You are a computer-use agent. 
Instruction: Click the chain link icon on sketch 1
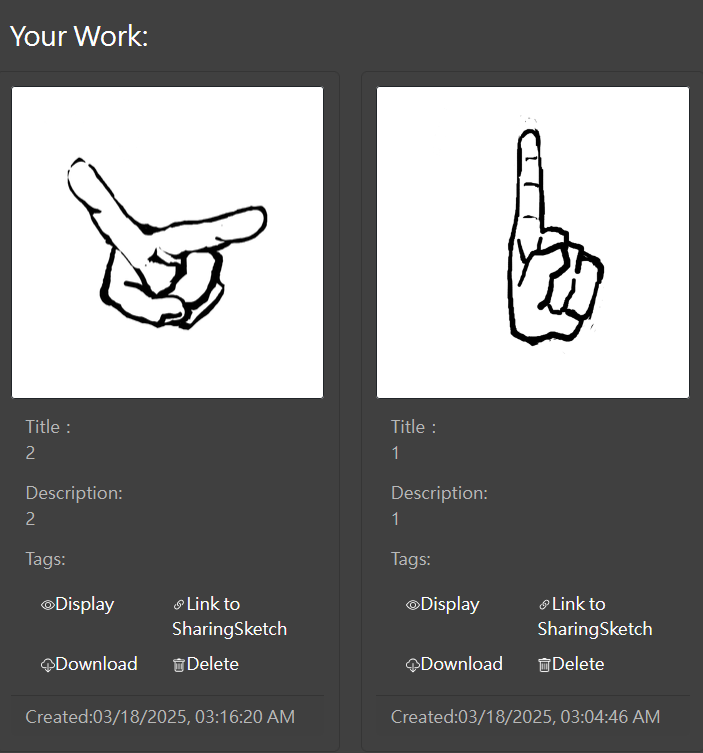[544, 605]
